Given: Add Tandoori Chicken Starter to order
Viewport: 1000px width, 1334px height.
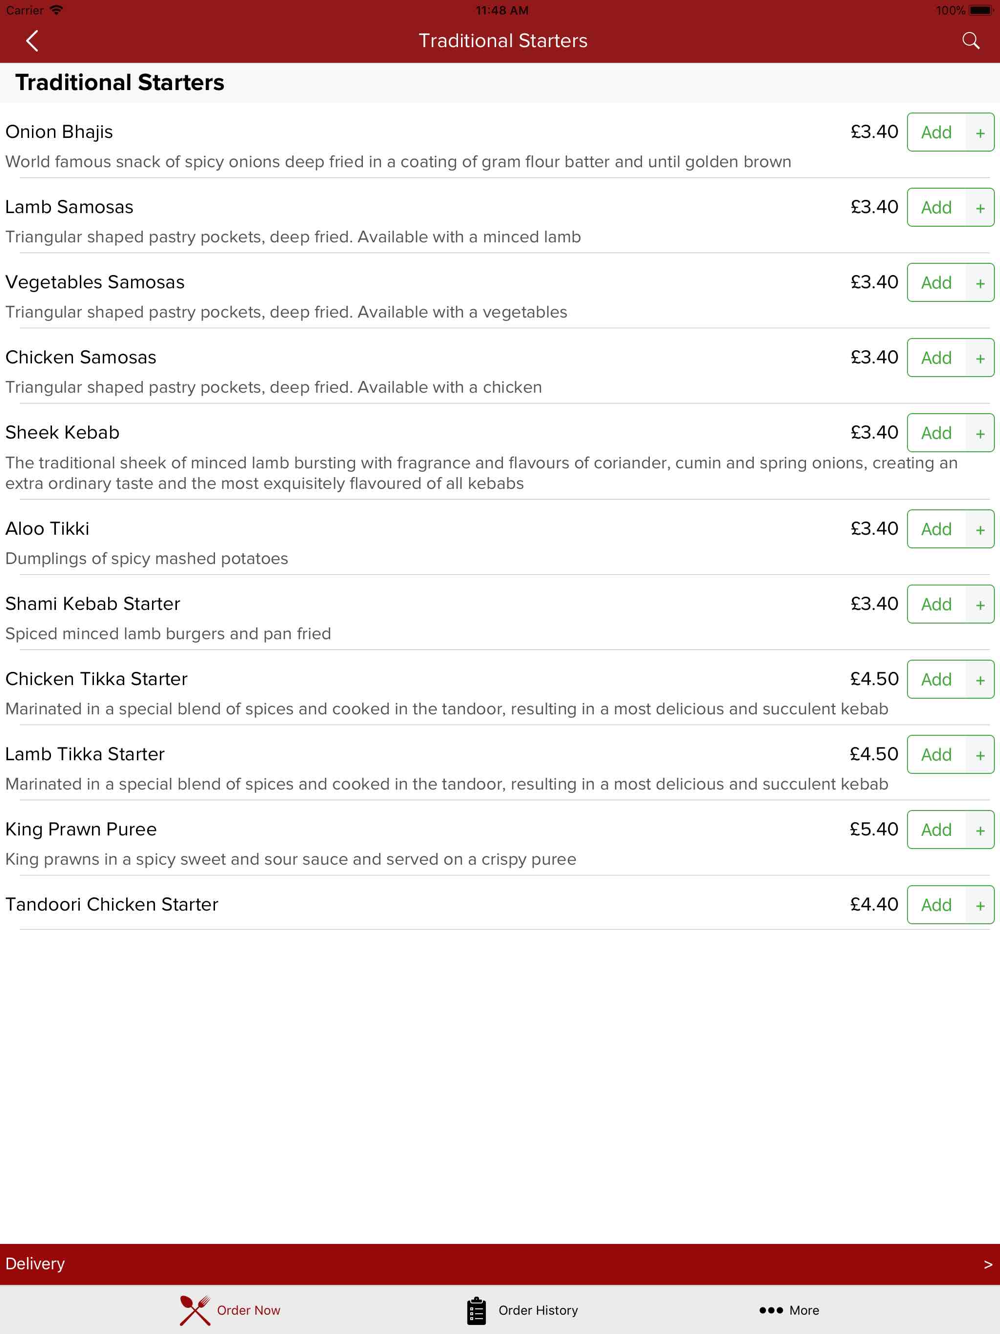Looking at the screenshot, I should coord(937,905).
